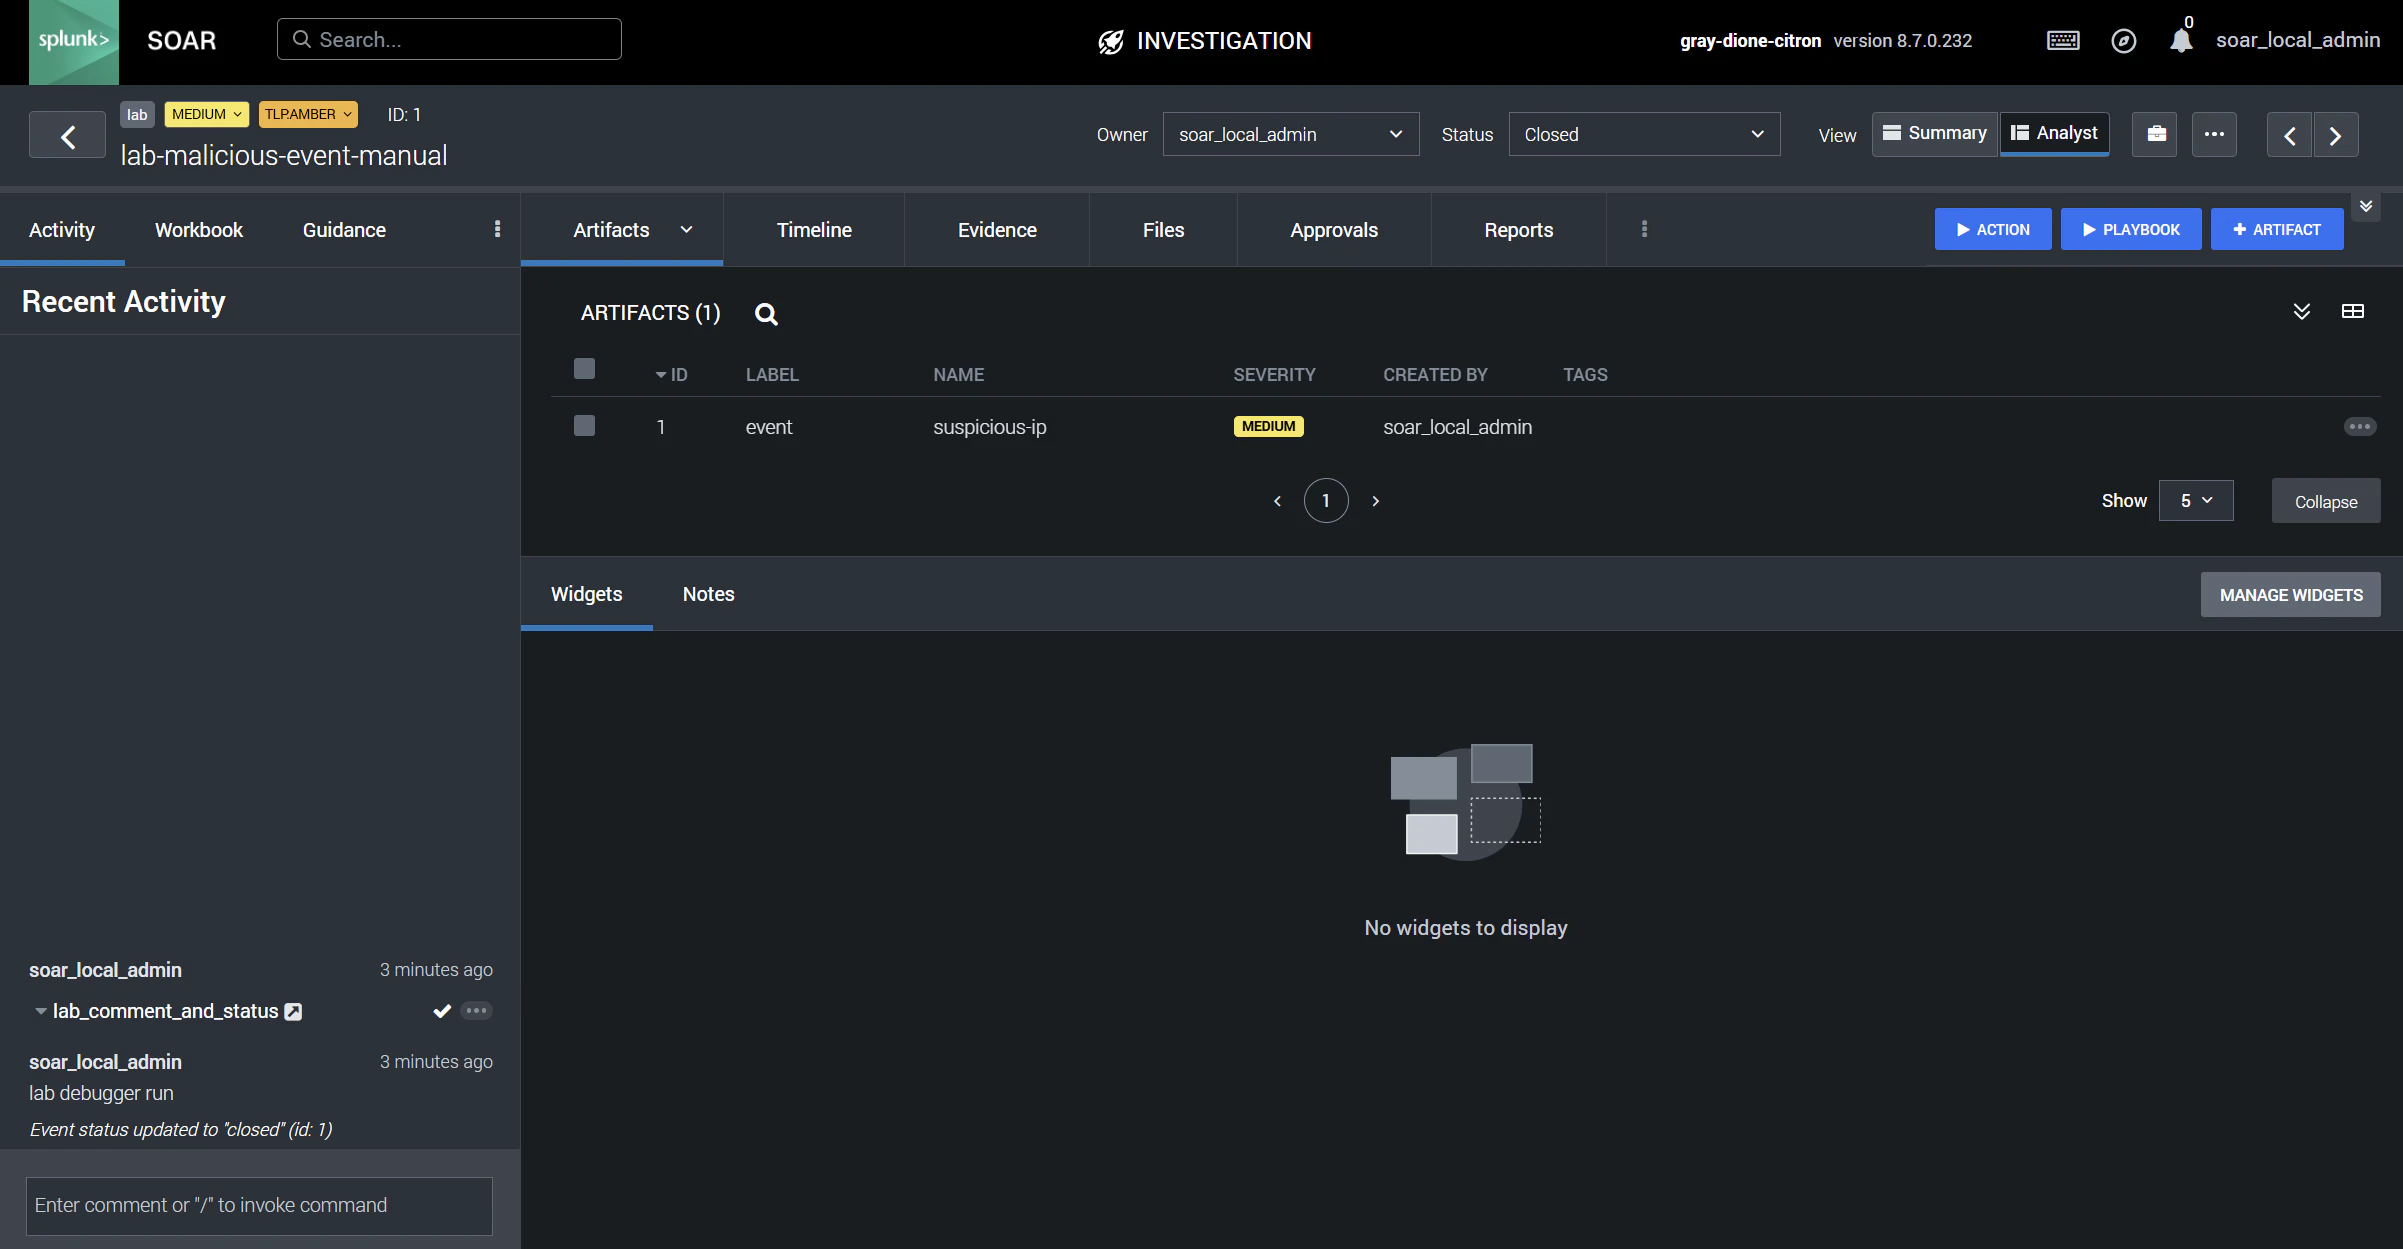Open the Evidence tab
This screenshot has width=2403, height=1249.
click(997, 230)
